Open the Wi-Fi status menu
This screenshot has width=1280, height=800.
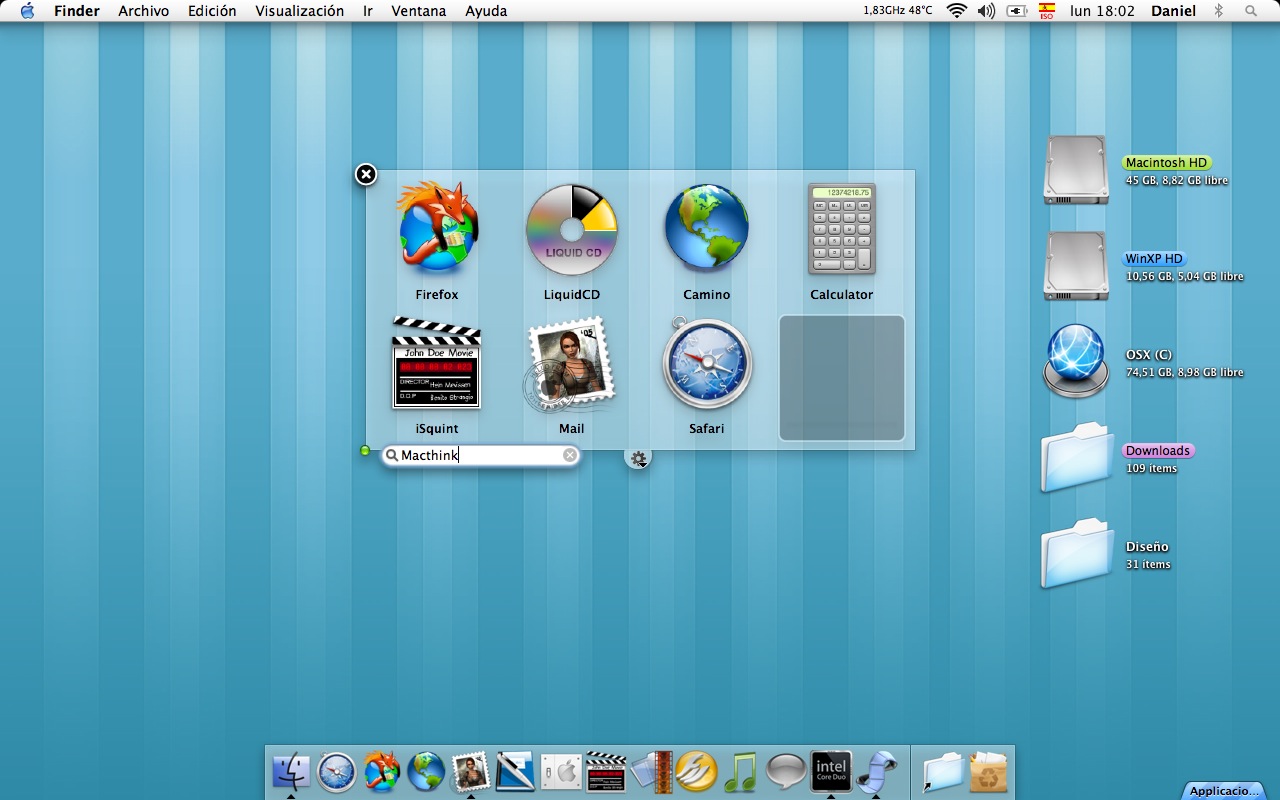(957, 11)
